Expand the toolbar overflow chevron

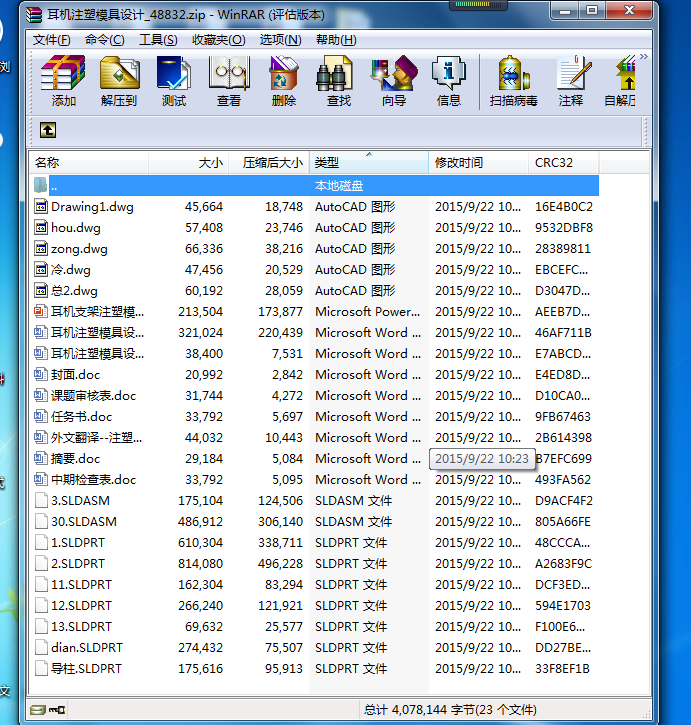[x=644, y=56]
